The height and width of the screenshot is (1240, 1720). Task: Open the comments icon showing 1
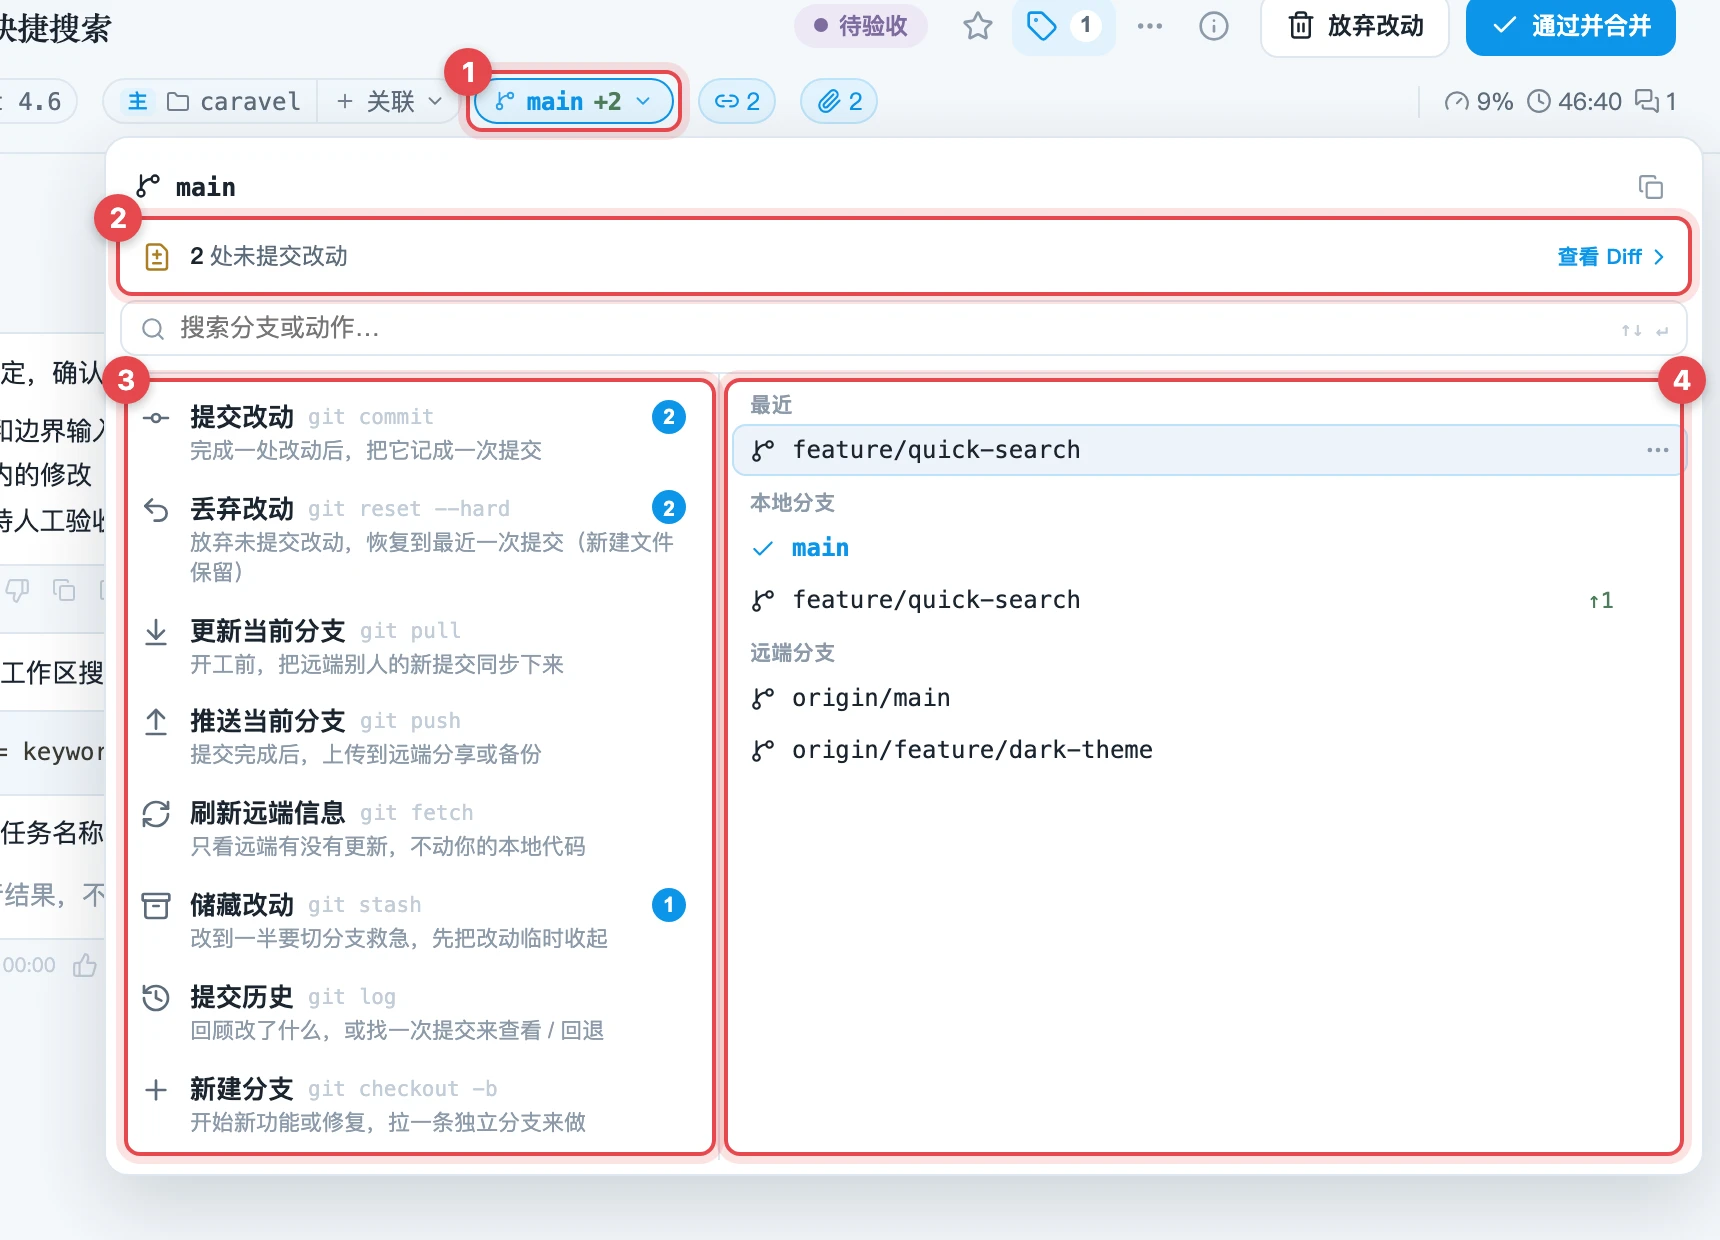click(1655, 101)
